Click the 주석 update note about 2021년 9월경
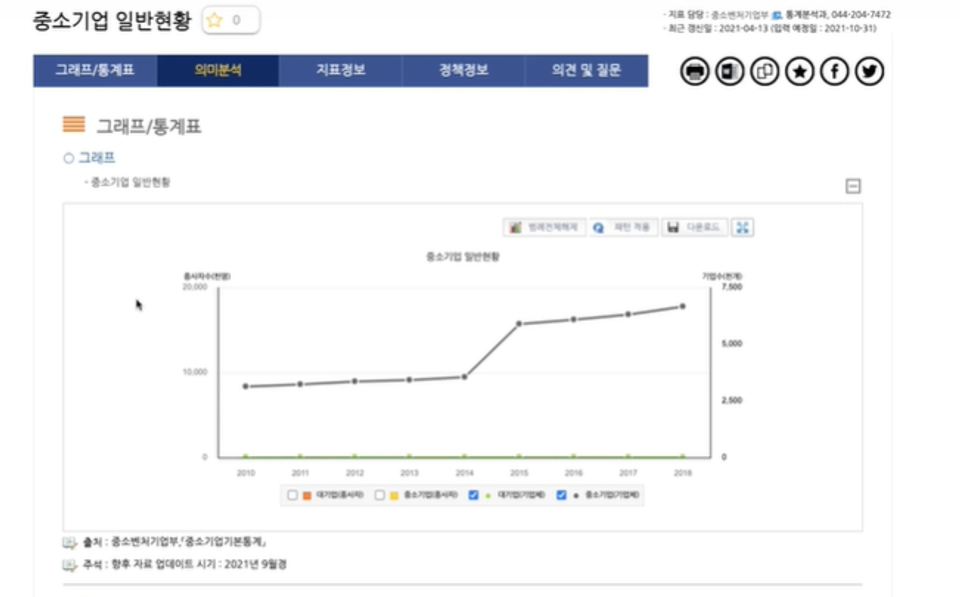Viewport: 960px width, 597px height. point(185,564)
